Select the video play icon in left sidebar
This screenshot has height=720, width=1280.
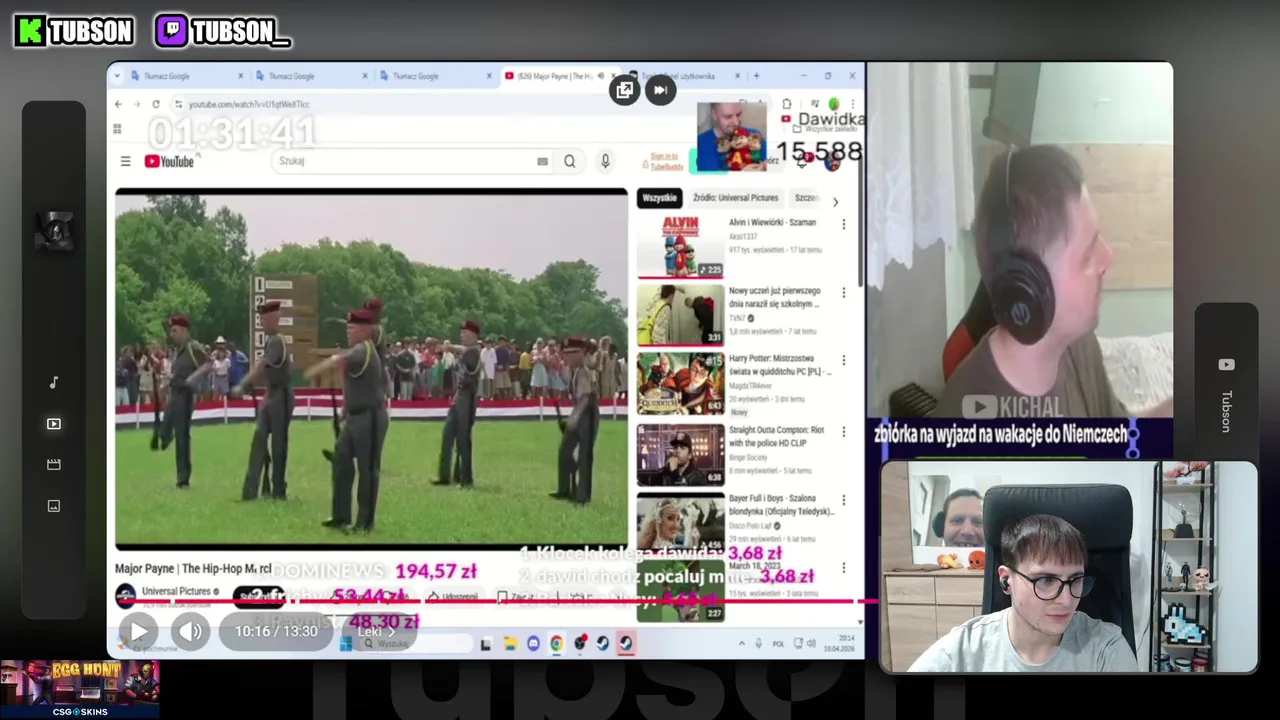point(54,424)
